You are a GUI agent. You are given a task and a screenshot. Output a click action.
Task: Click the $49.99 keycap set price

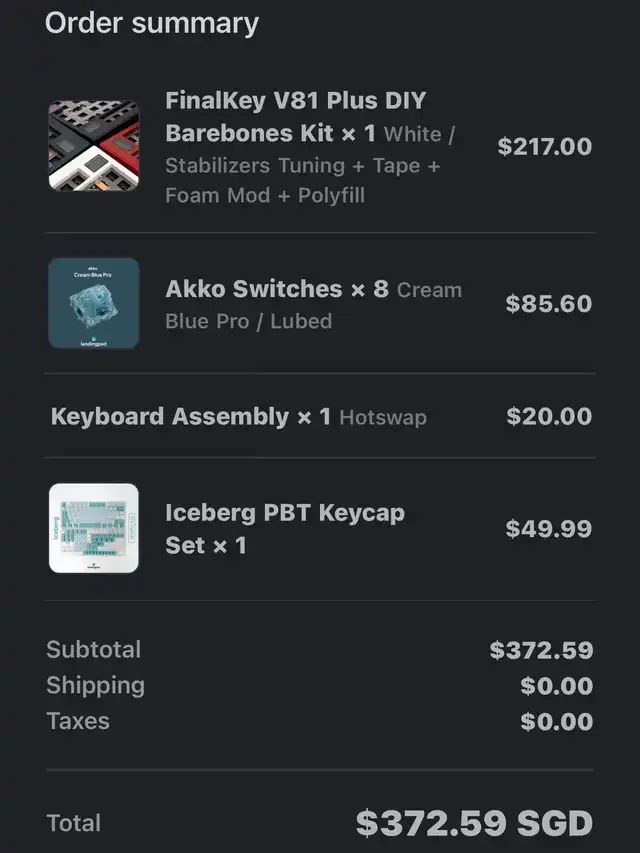click(548, 528)
